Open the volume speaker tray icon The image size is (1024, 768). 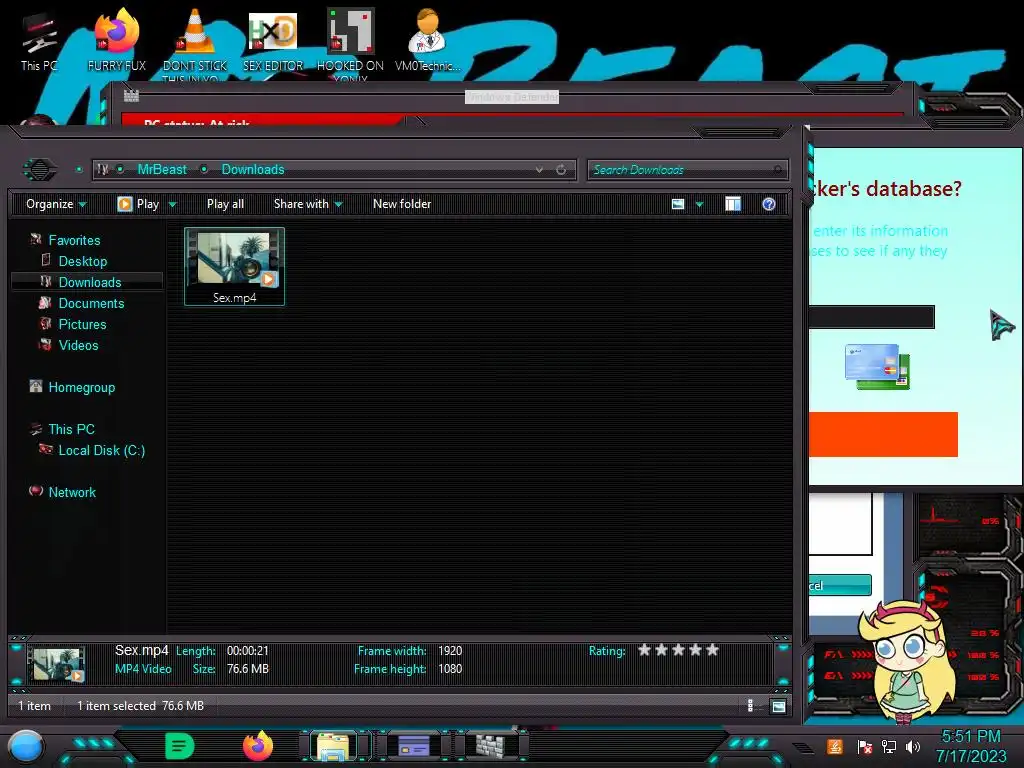coord(913,746)
